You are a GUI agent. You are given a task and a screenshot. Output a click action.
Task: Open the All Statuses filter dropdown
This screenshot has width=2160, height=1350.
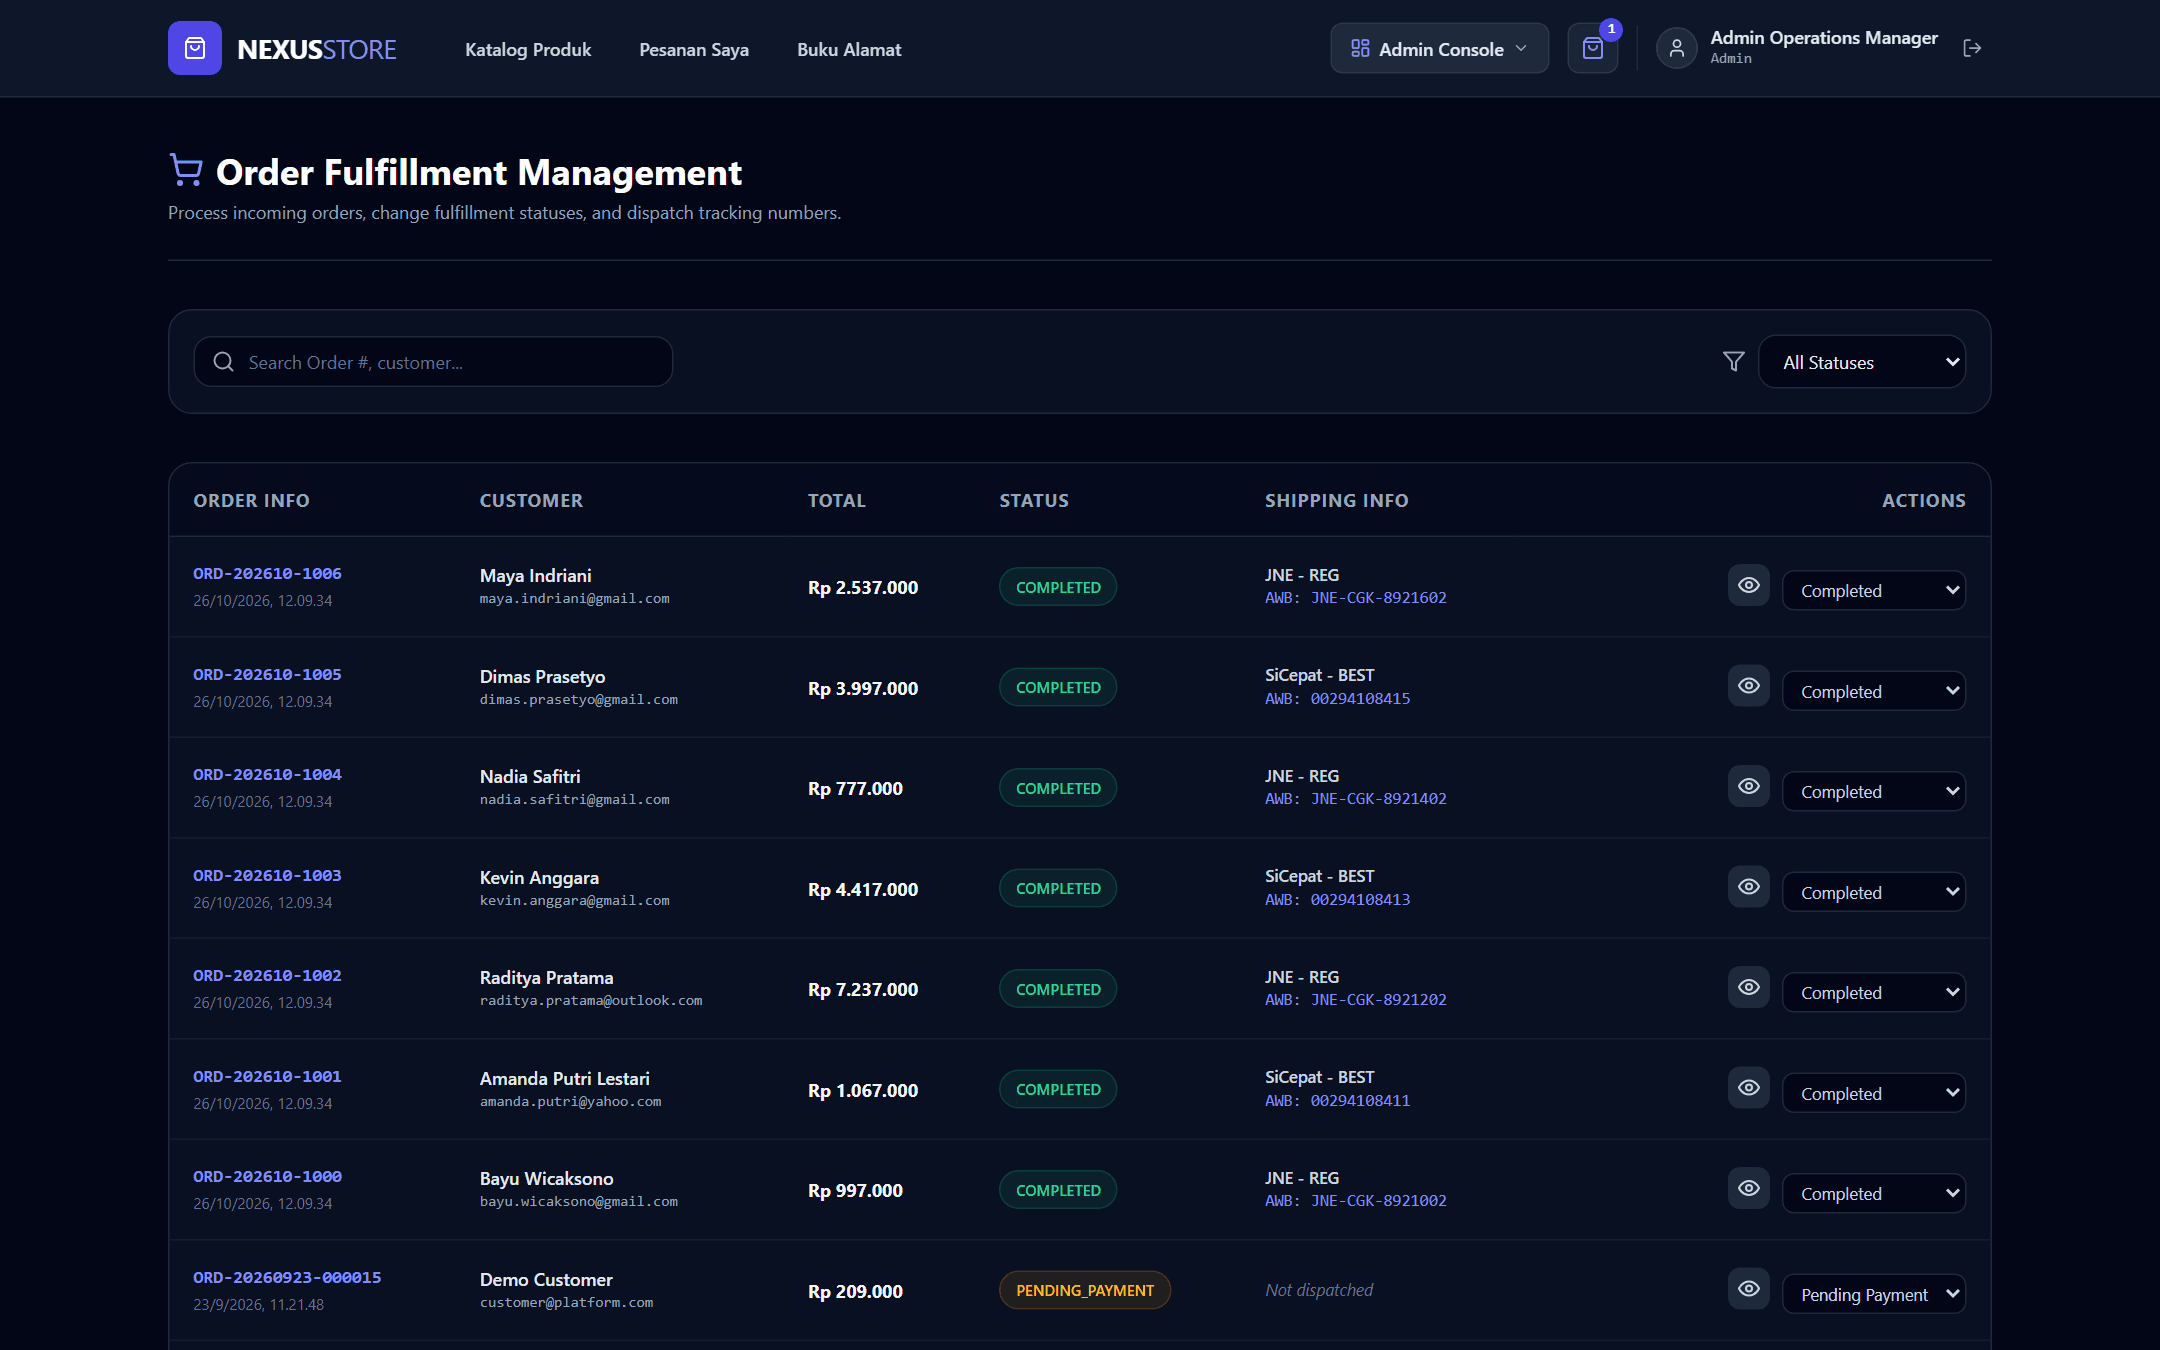click(1862, 362)
